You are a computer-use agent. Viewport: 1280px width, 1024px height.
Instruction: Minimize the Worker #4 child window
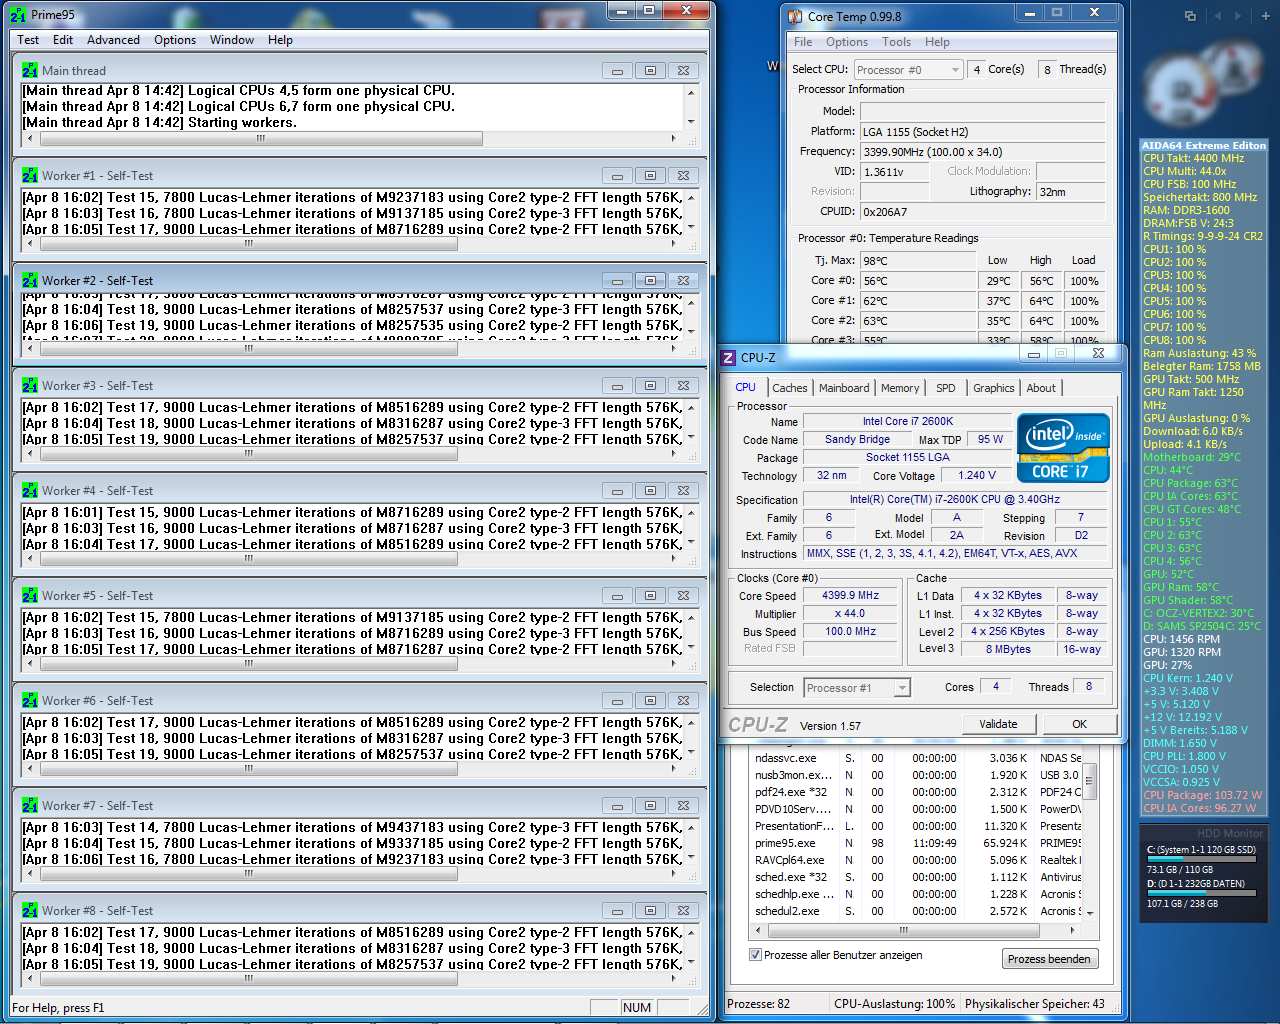(617, 491)
